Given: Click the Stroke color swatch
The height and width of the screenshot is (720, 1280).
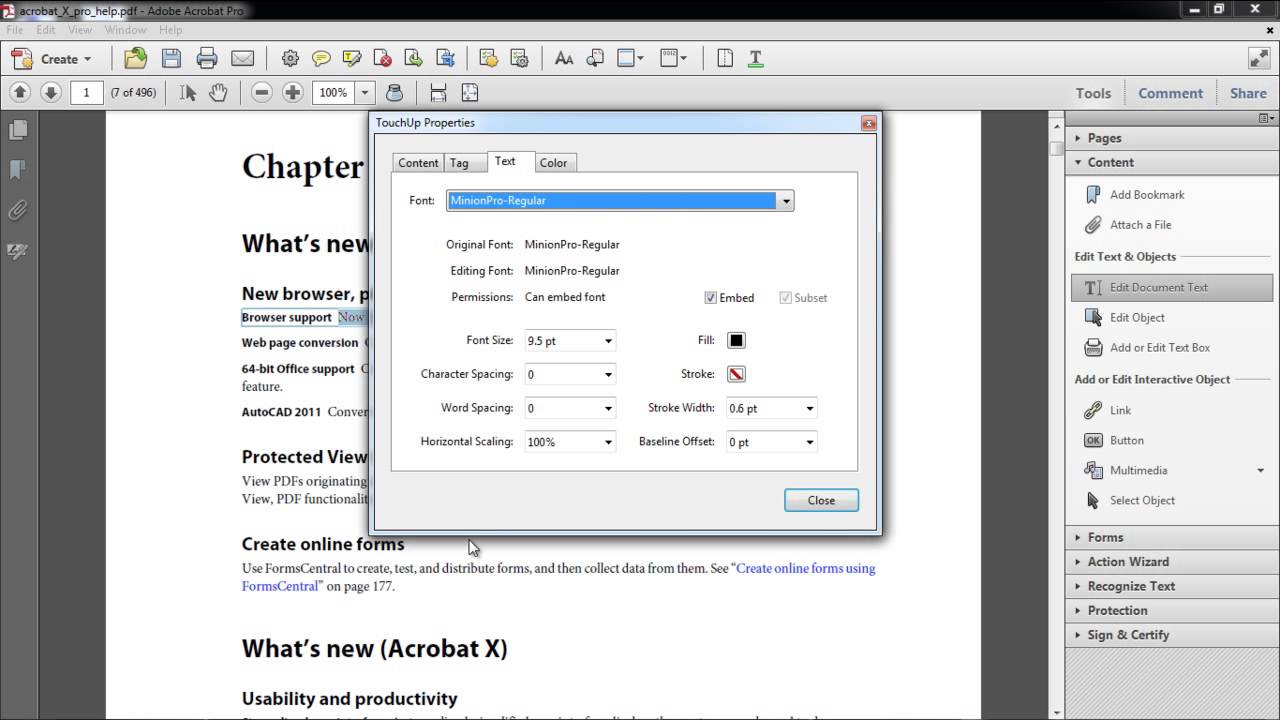Looking at the screenshot, I should click(736, 374).
